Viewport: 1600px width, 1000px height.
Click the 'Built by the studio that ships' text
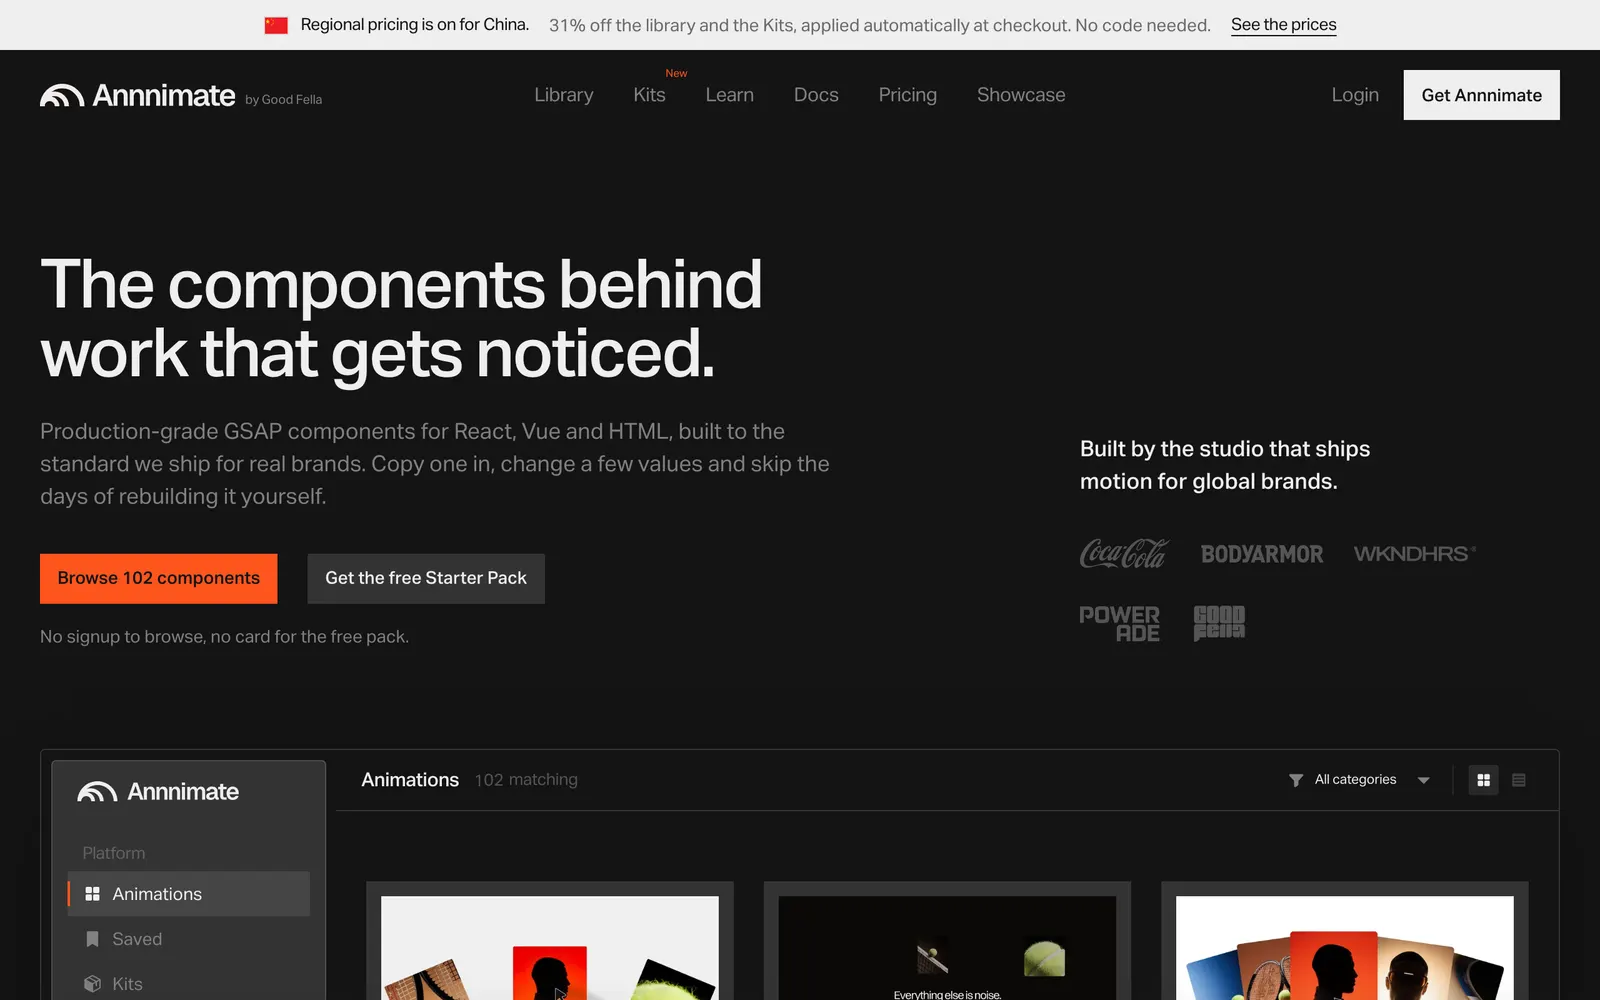(1225, 465)
